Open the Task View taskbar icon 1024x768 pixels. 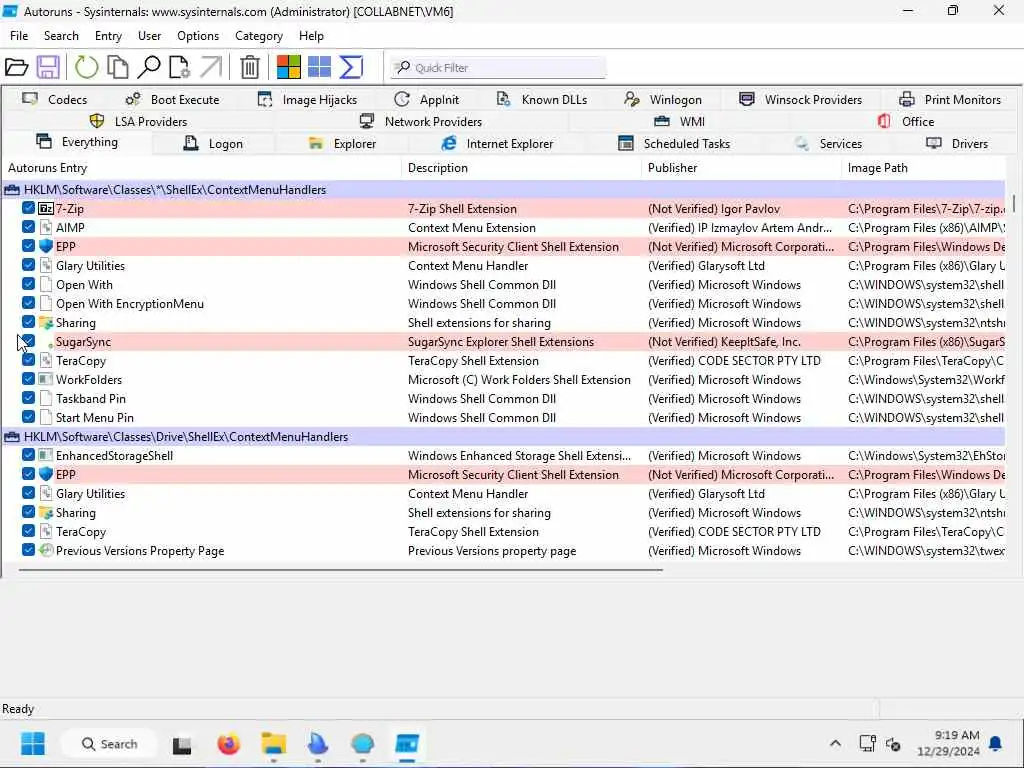(x=182, y=744)
